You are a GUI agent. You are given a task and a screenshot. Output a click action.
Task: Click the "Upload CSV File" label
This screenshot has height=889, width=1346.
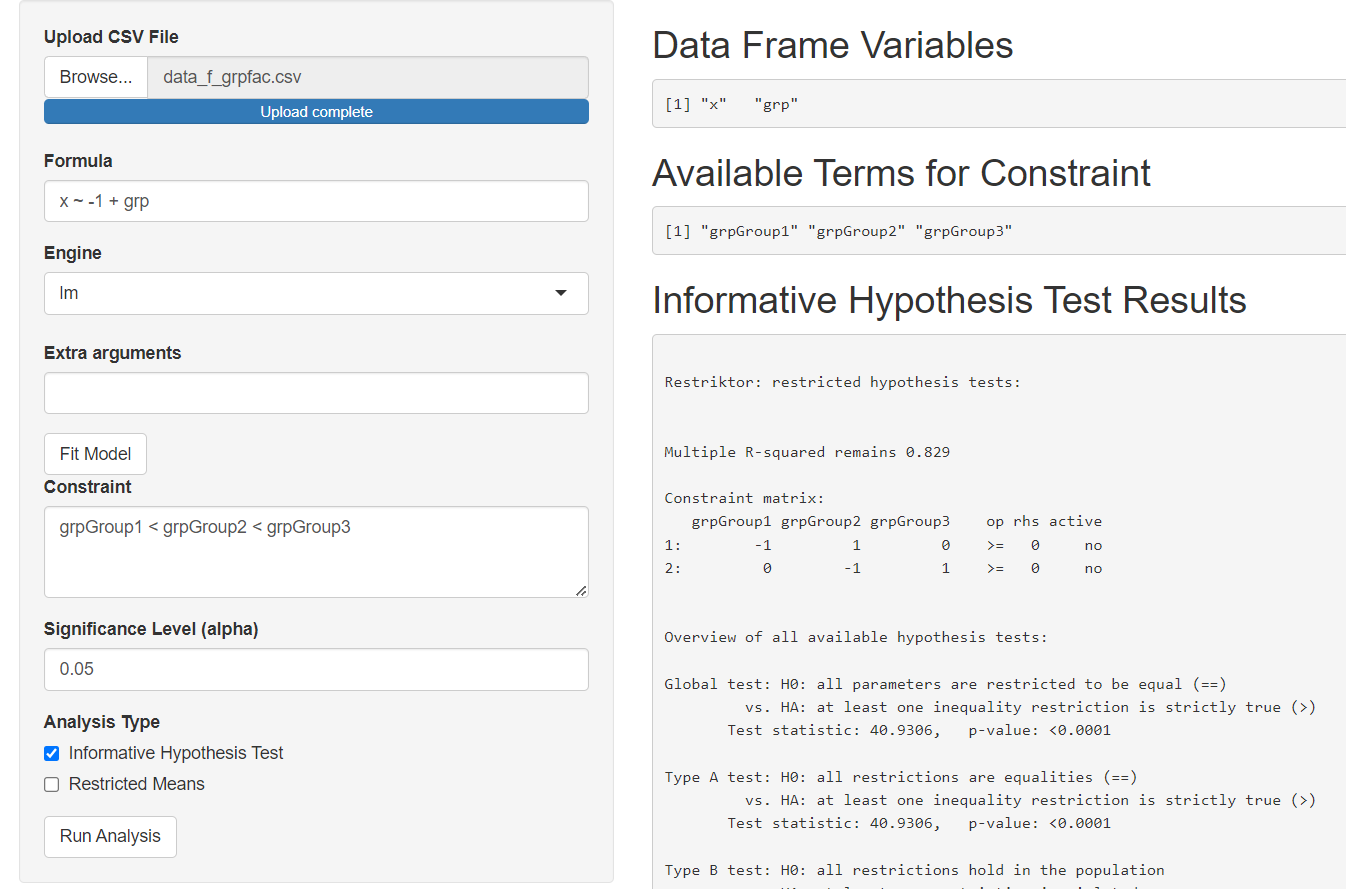[x=111, y=37]
